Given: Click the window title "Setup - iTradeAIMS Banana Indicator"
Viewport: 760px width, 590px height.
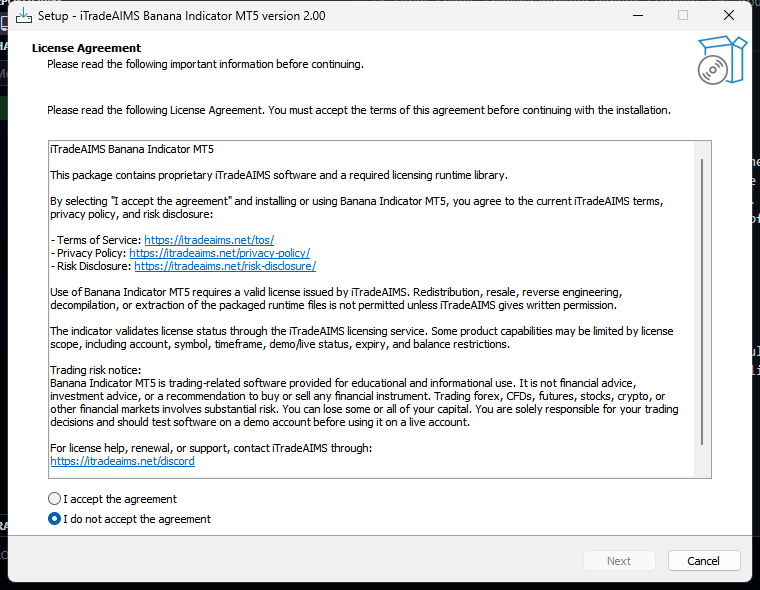Looking at the screenshot, I should point(182,16).
